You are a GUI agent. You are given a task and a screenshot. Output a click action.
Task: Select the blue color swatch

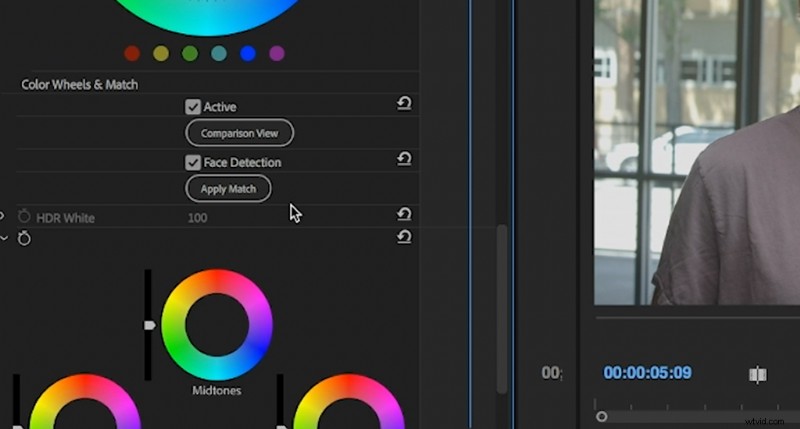pyautogui.click(x=248, y=54)
